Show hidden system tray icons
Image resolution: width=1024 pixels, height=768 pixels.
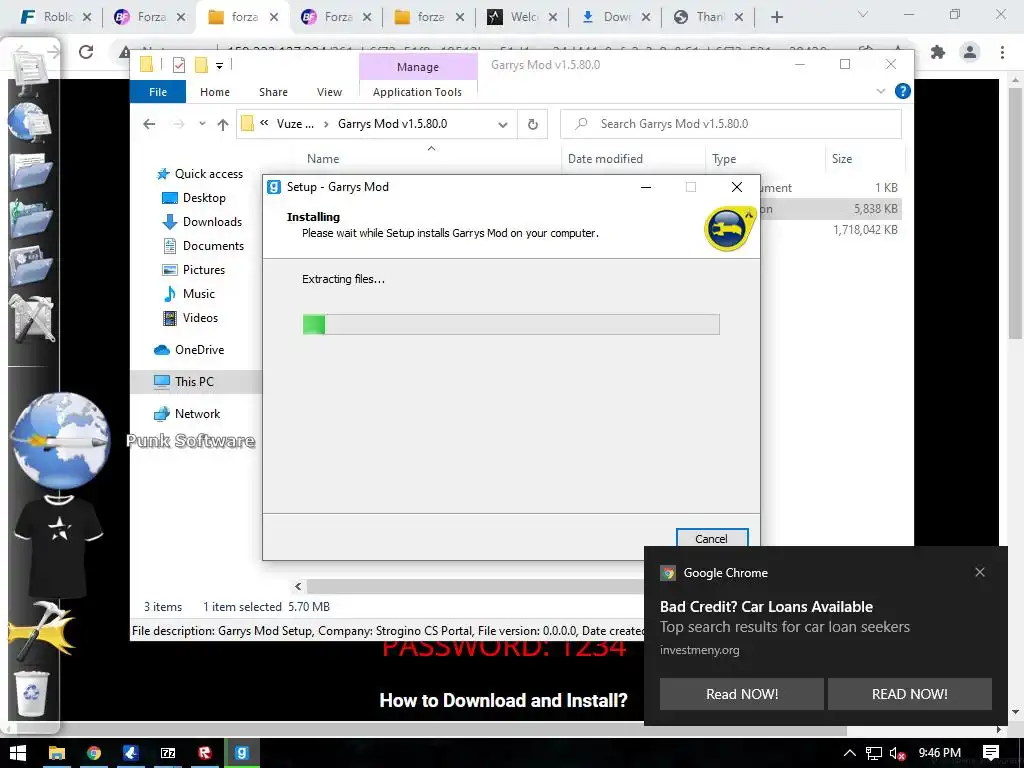pyautogui.click(x=850, y=753)
